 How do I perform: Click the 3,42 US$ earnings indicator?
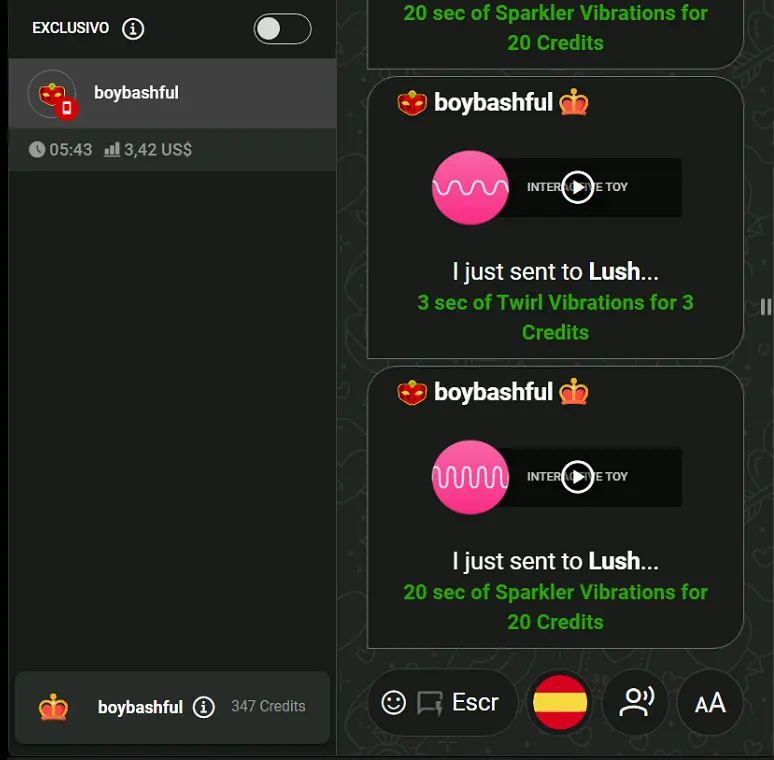click(148, 150)
